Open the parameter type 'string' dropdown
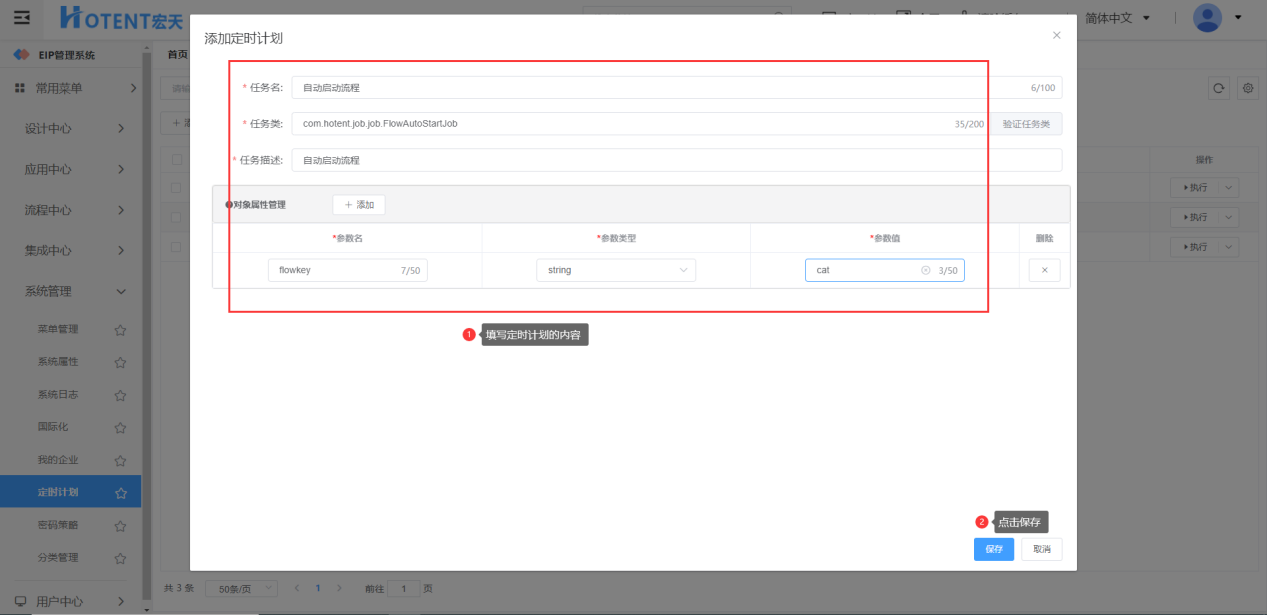Viewport: 1267px width, 615px height. pos(616,270)
